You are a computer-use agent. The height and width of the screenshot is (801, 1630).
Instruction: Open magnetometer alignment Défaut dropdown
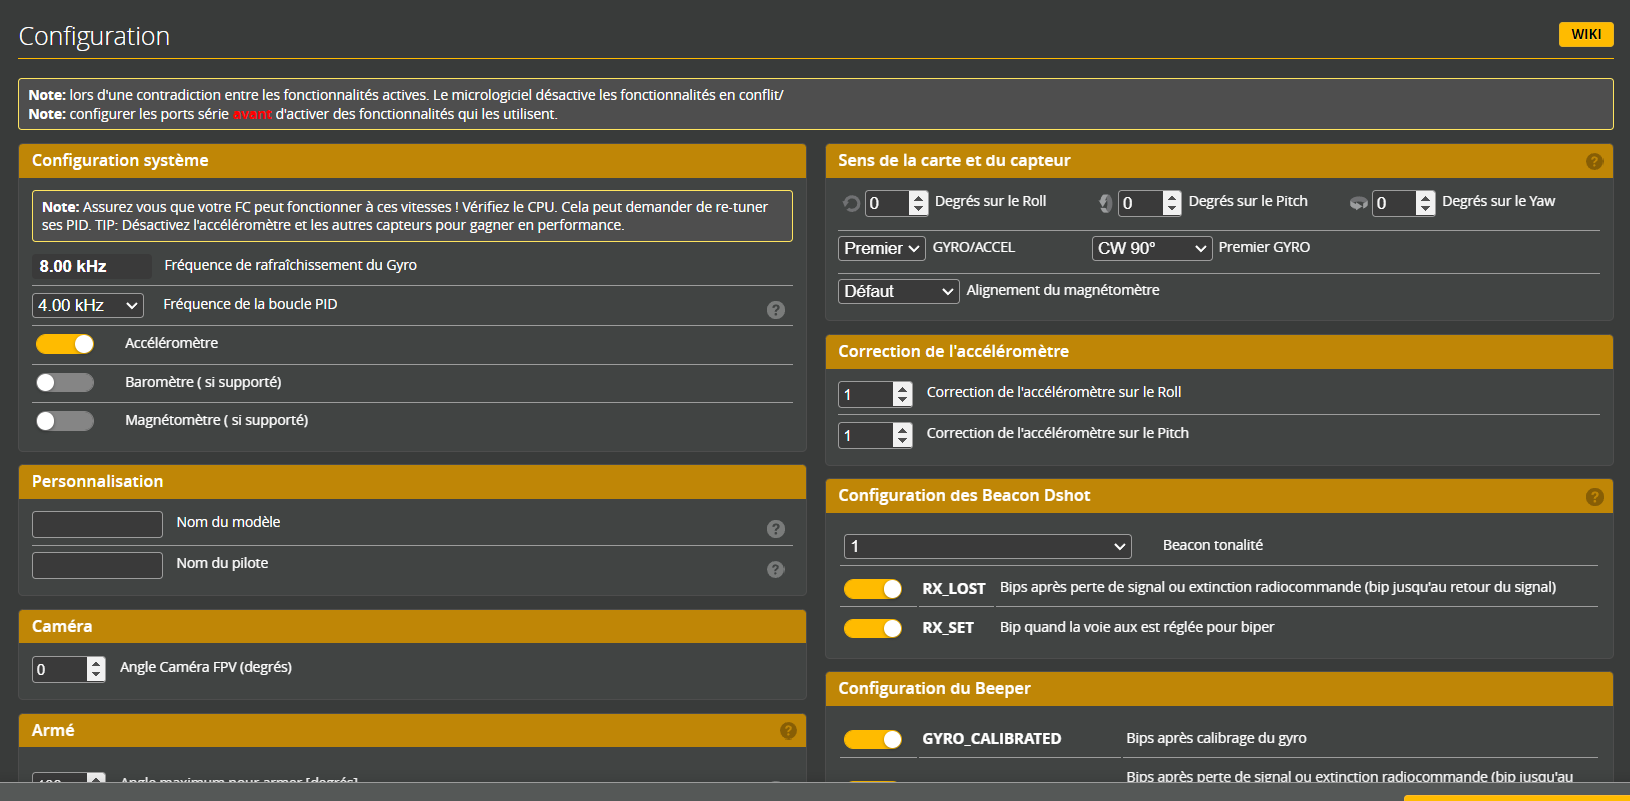pyautogui.click(x=898, y=291)
